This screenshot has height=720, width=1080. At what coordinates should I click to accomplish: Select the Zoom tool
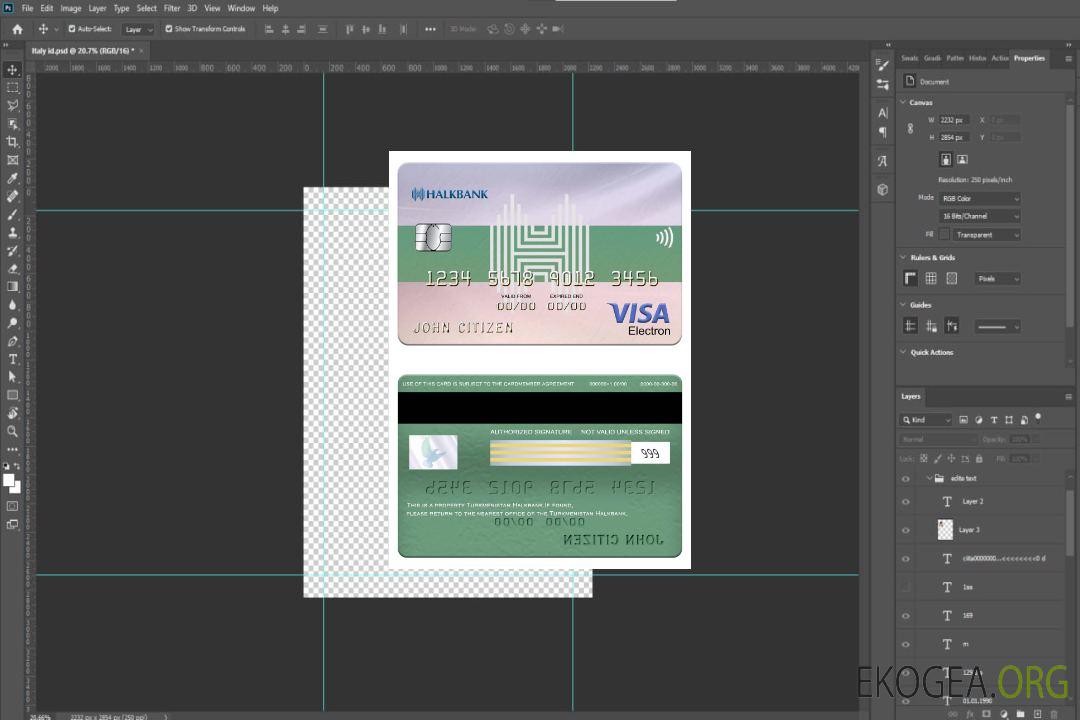coord(12,431)
